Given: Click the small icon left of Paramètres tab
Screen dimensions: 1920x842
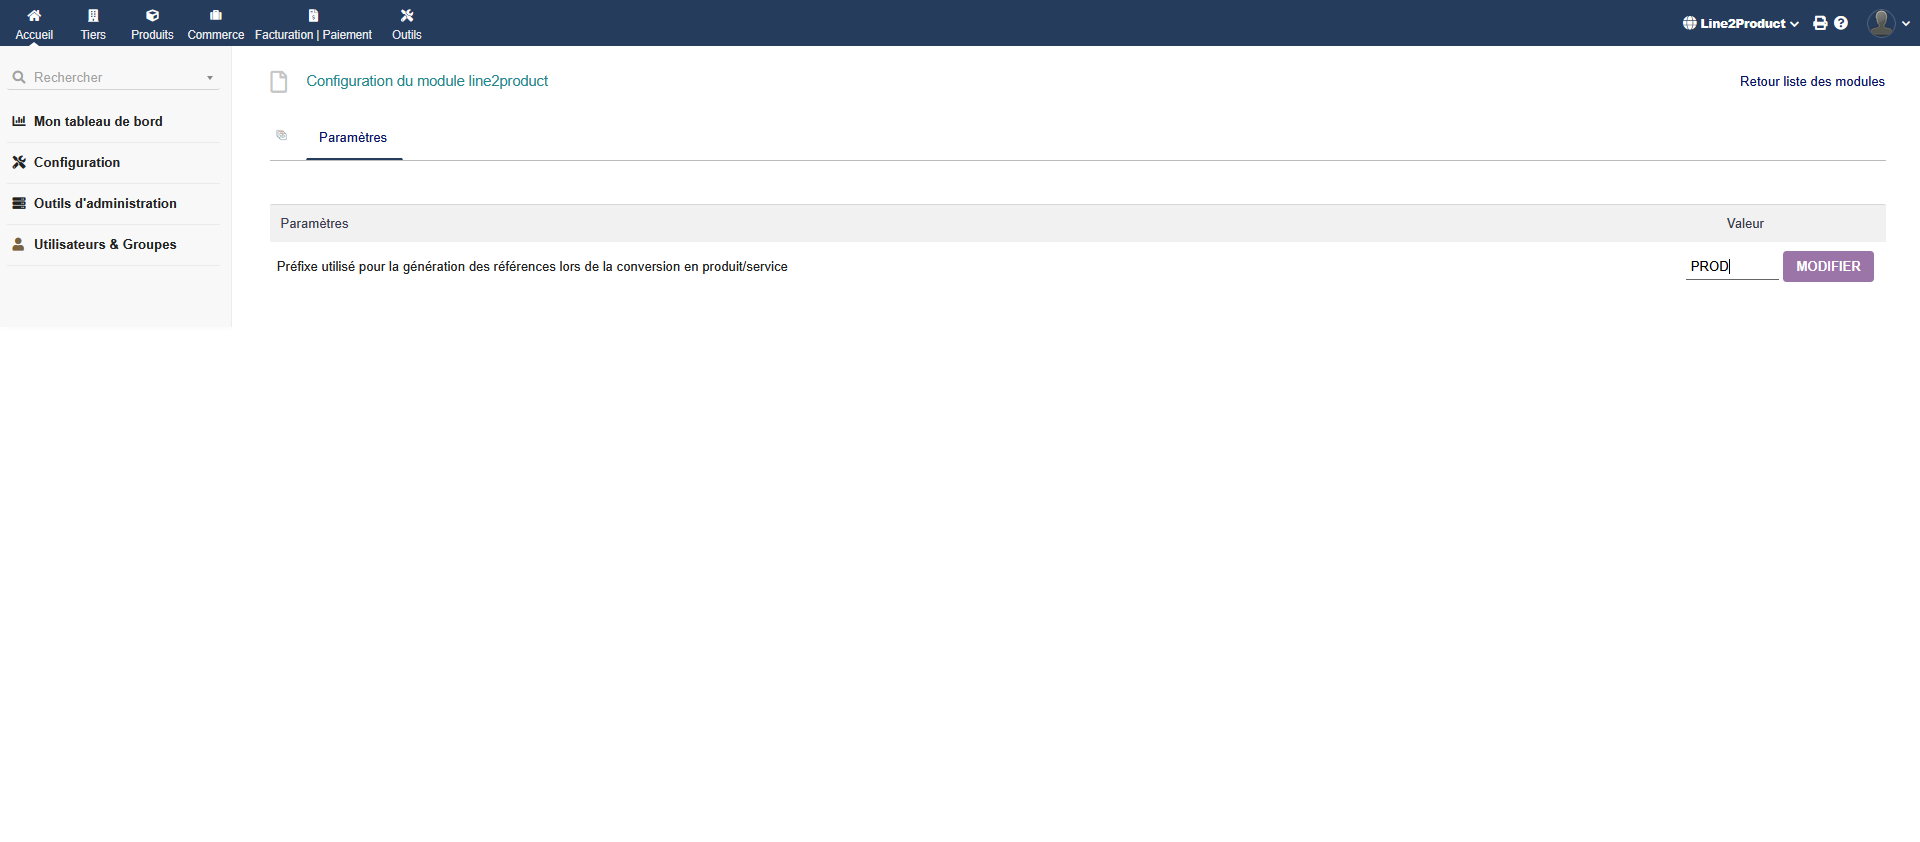Looking at the screenshot, I should tap(282, 135).
